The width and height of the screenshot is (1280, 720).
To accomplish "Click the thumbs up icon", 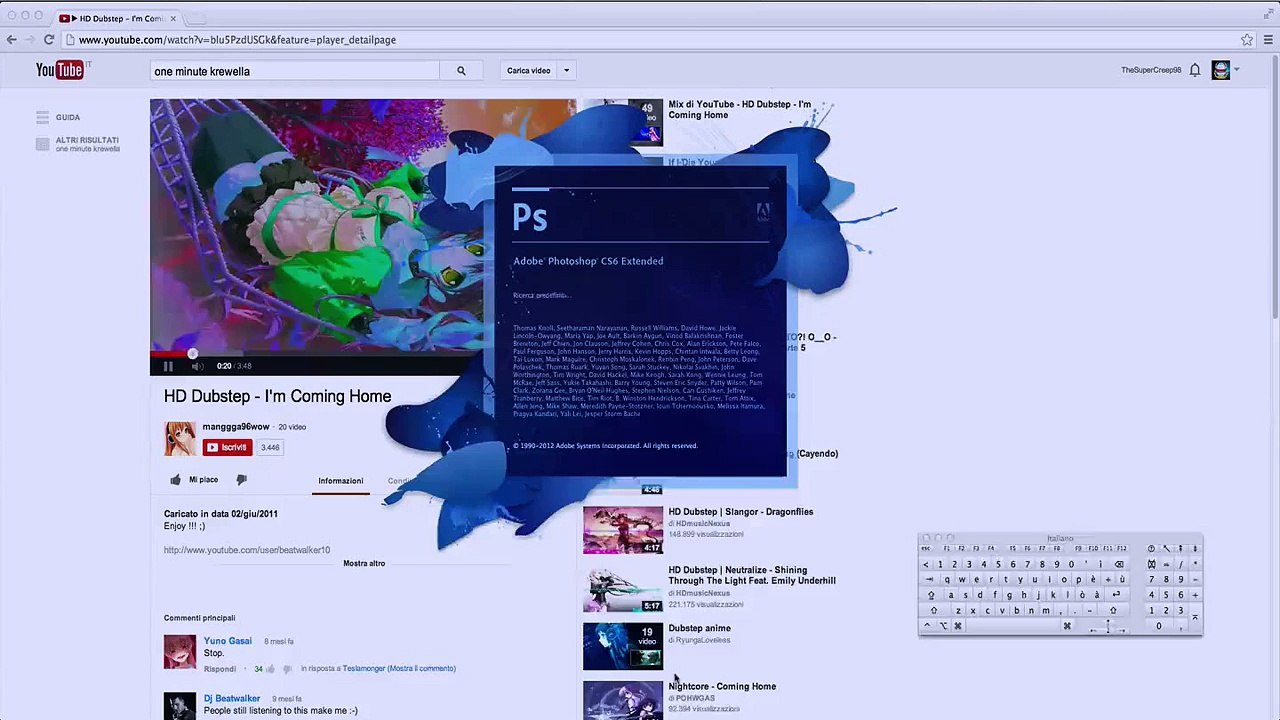I will point(176,480).
